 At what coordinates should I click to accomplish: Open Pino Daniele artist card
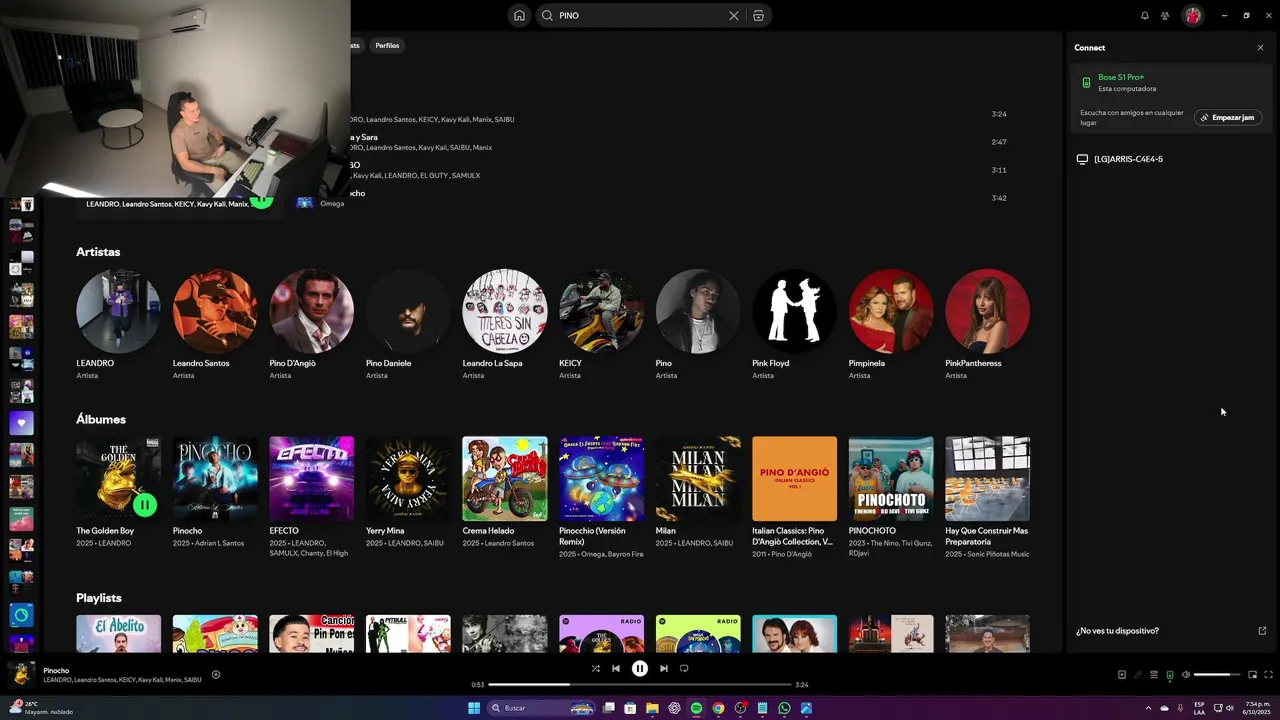click(x=408, y=324)
